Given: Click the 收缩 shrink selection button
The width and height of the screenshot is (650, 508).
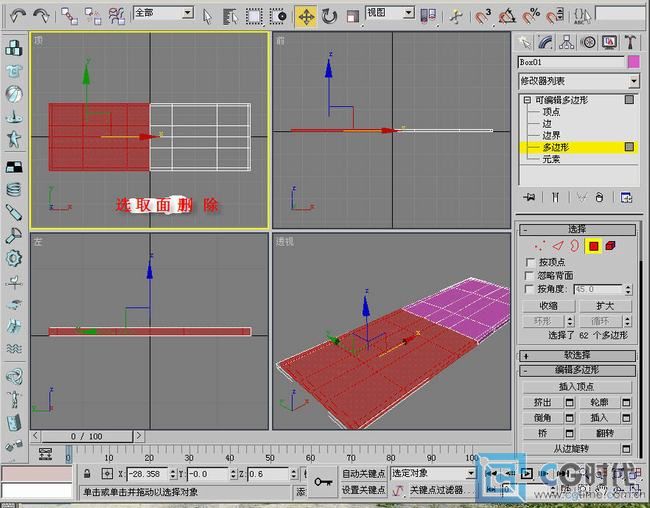Looking at the screenshot, I should (549, 306).
